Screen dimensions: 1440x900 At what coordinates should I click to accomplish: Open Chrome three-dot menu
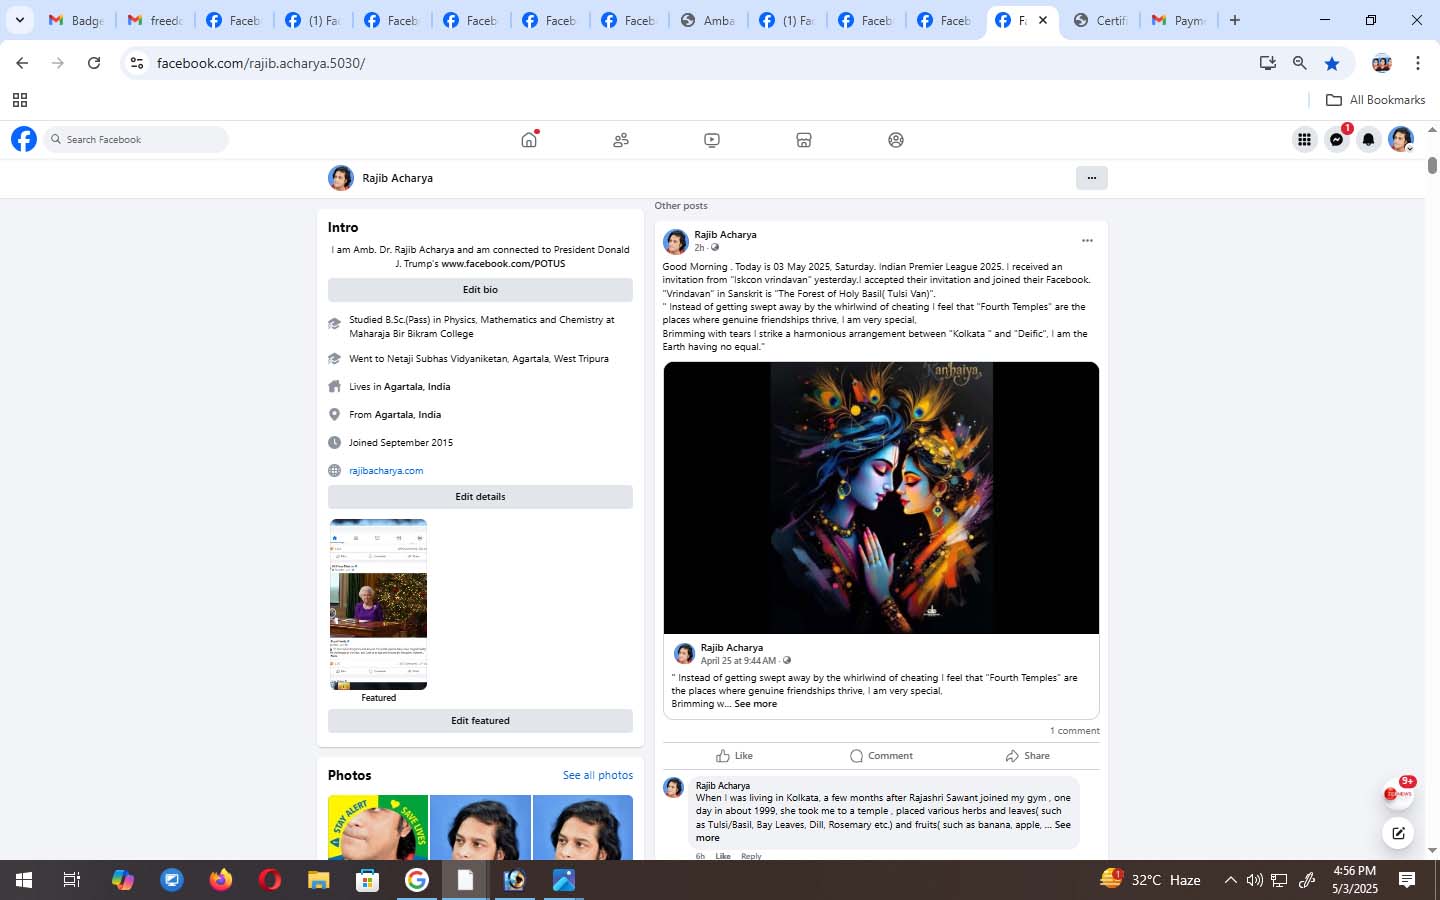tap(1417, 63)
